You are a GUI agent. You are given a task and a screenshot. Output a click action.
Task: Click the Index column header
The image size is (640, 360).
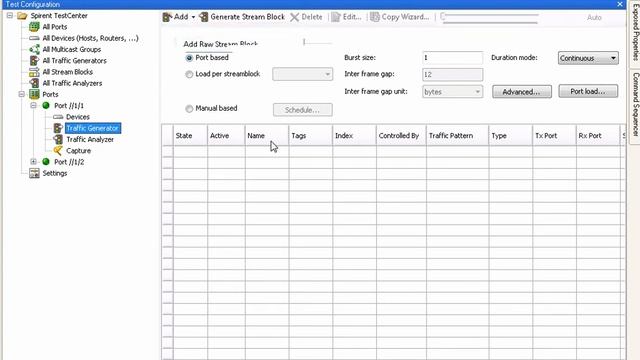(x=354, y=136)
